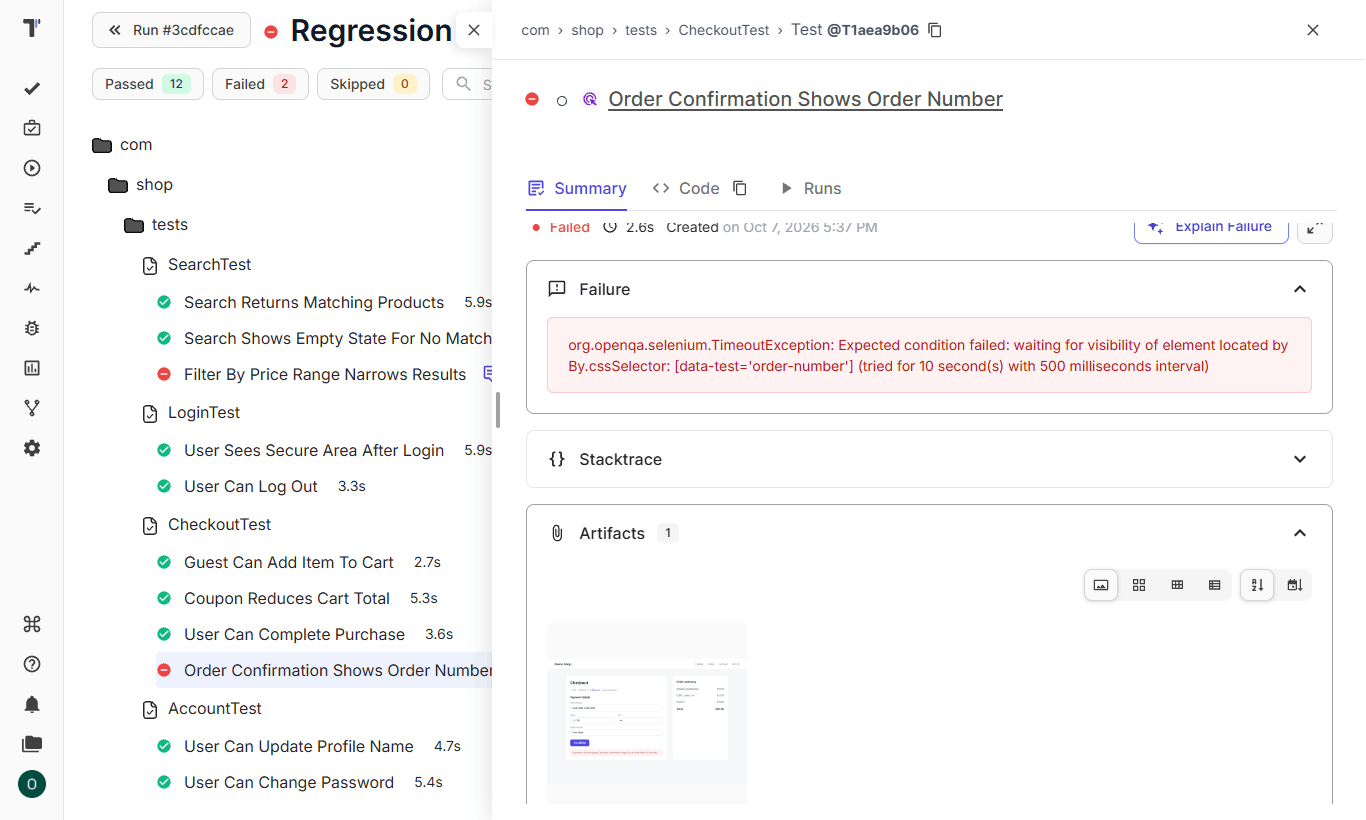Go back to Run #3cdfccae
Viewport: 1366px width, 820px height.
[x=171, y=30]
